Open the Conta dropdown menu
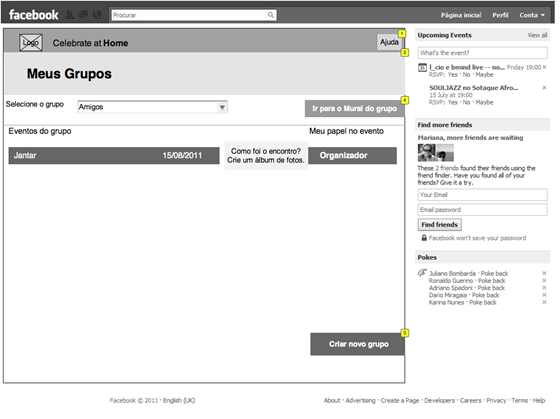This screenshot has width=560, height=419. pyautogui.click(x=532, y=15)
